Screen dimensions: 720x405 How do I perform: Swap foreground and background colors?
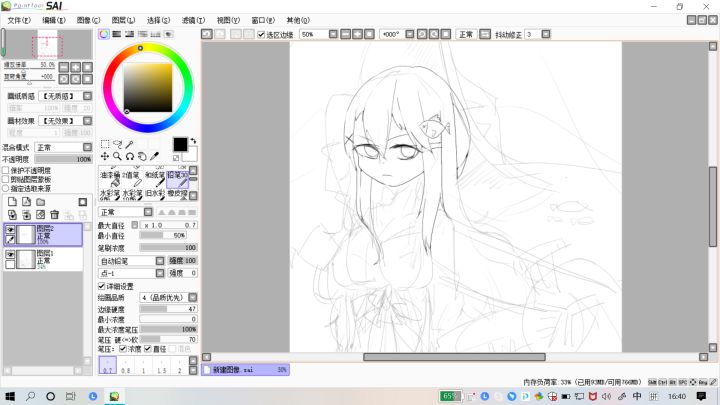[x=193, y=141]
